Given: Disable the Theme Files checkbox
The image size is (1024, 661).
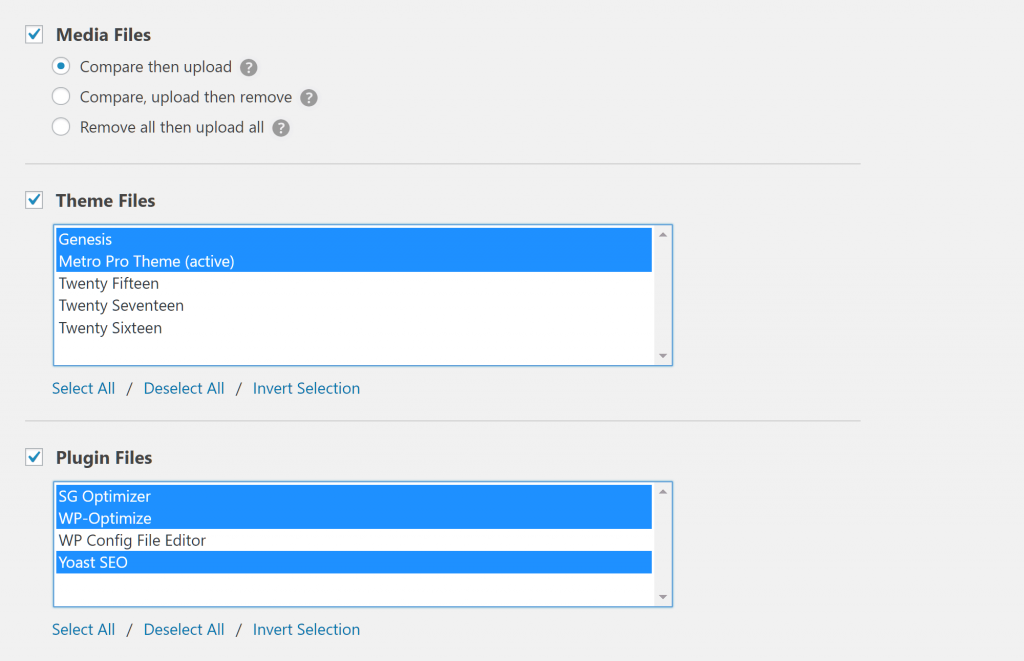Looking at the screenshot, I should 33,199.
